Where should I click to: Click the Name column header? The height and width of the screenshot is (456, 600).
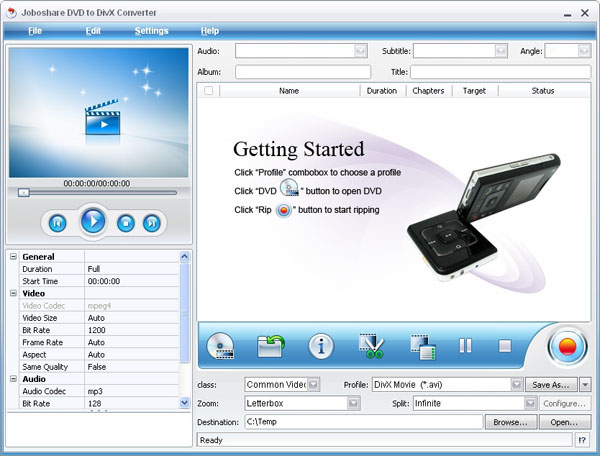tap(289, 91)
